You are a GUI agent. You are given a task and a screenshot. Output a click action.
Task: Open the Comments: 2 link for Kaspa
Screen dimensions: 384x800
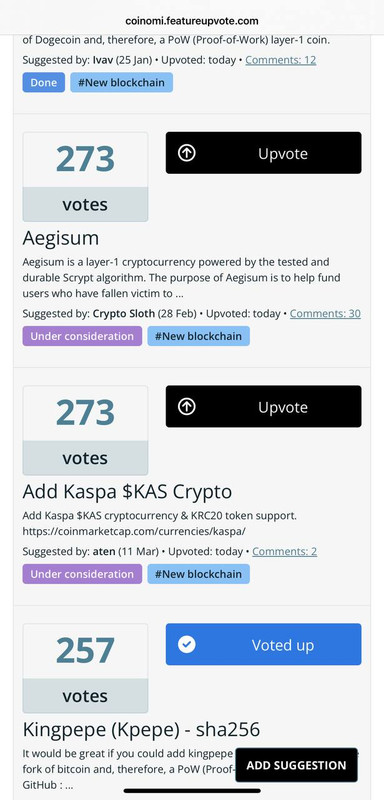[x=285, y=552]
